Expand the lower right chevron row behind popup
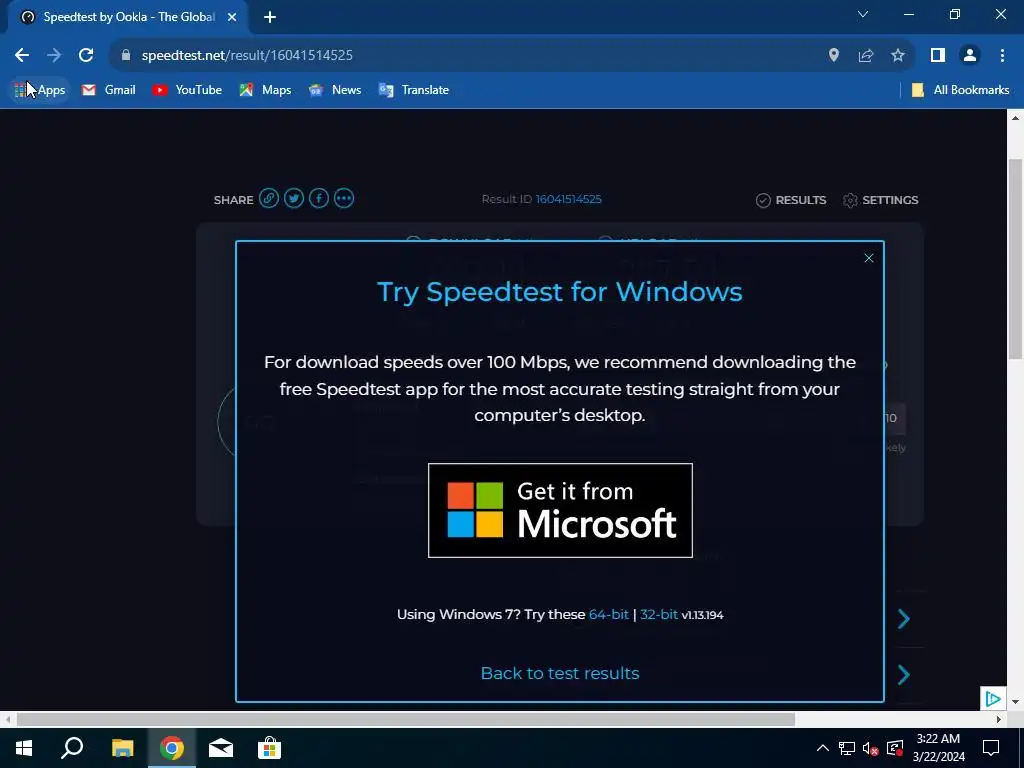 904,675
